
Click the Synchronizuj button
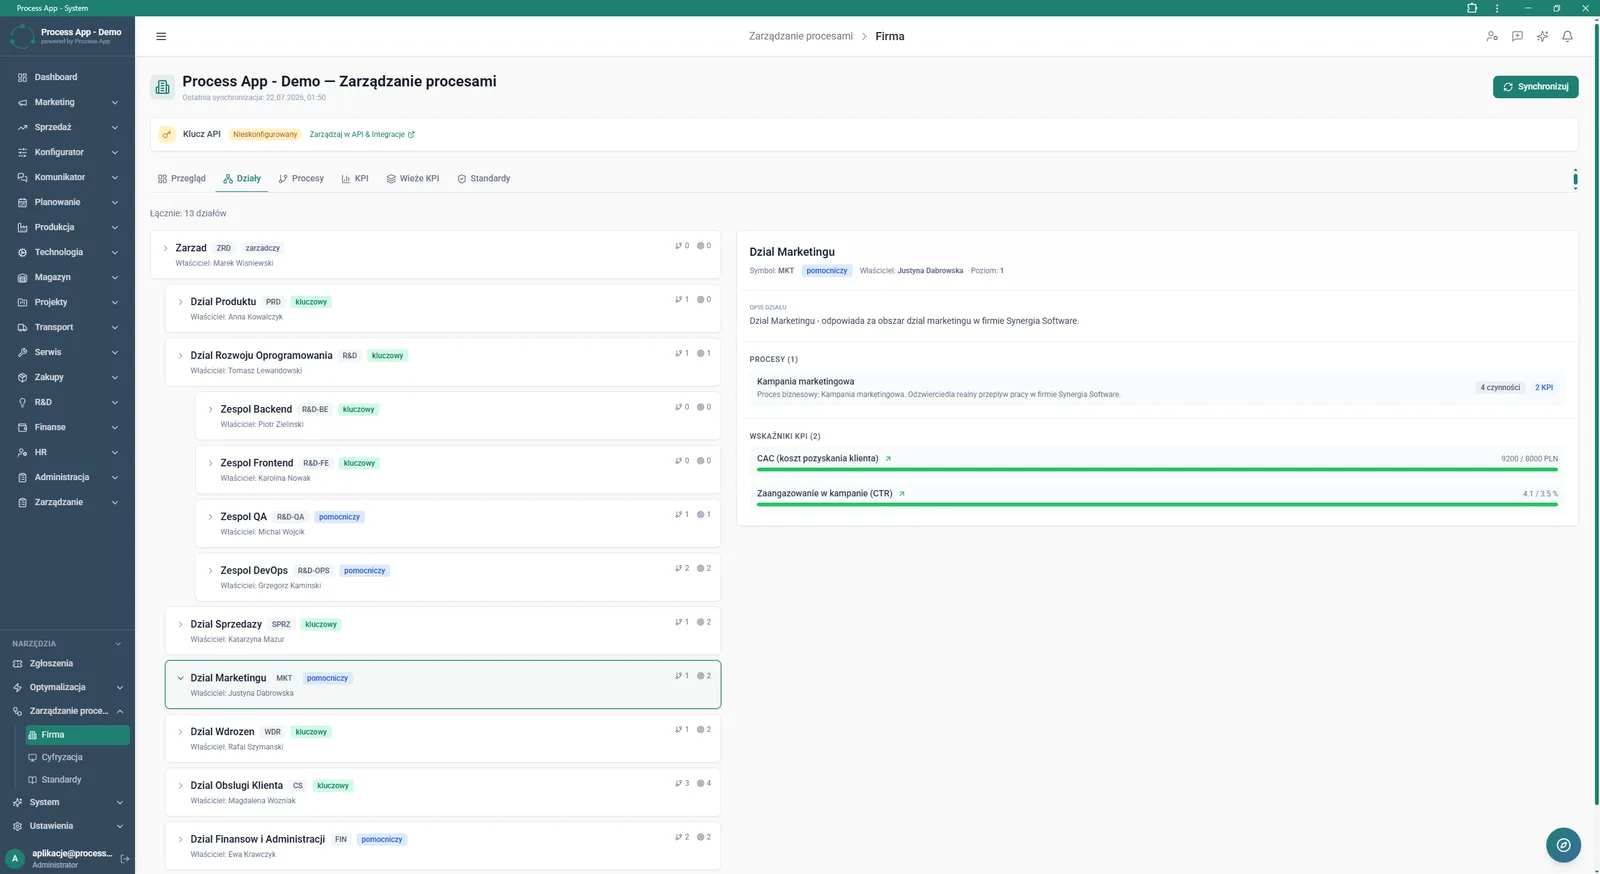(x=1535, y=87)
